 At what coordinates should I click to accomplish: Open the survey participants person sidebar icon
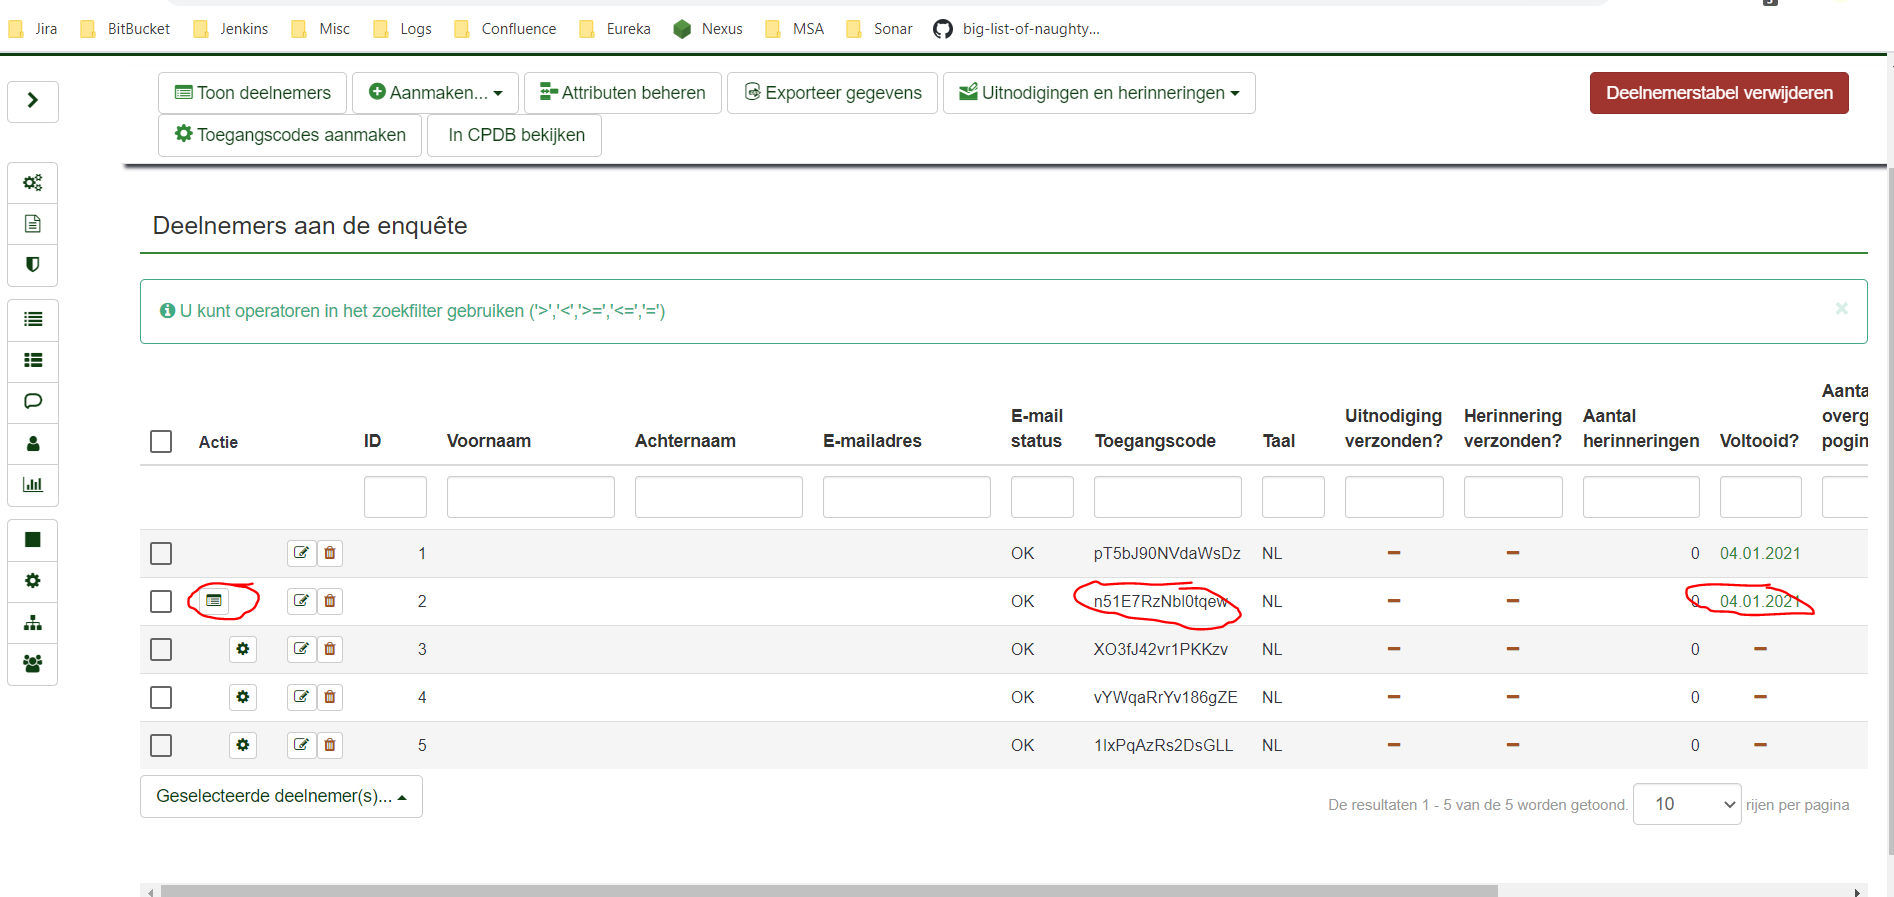point(33,444)
